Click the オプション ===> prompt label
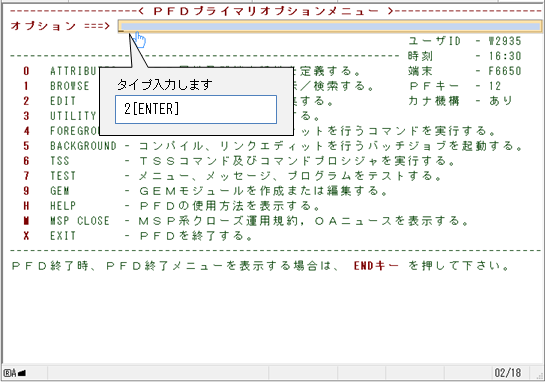 point(60,26)
